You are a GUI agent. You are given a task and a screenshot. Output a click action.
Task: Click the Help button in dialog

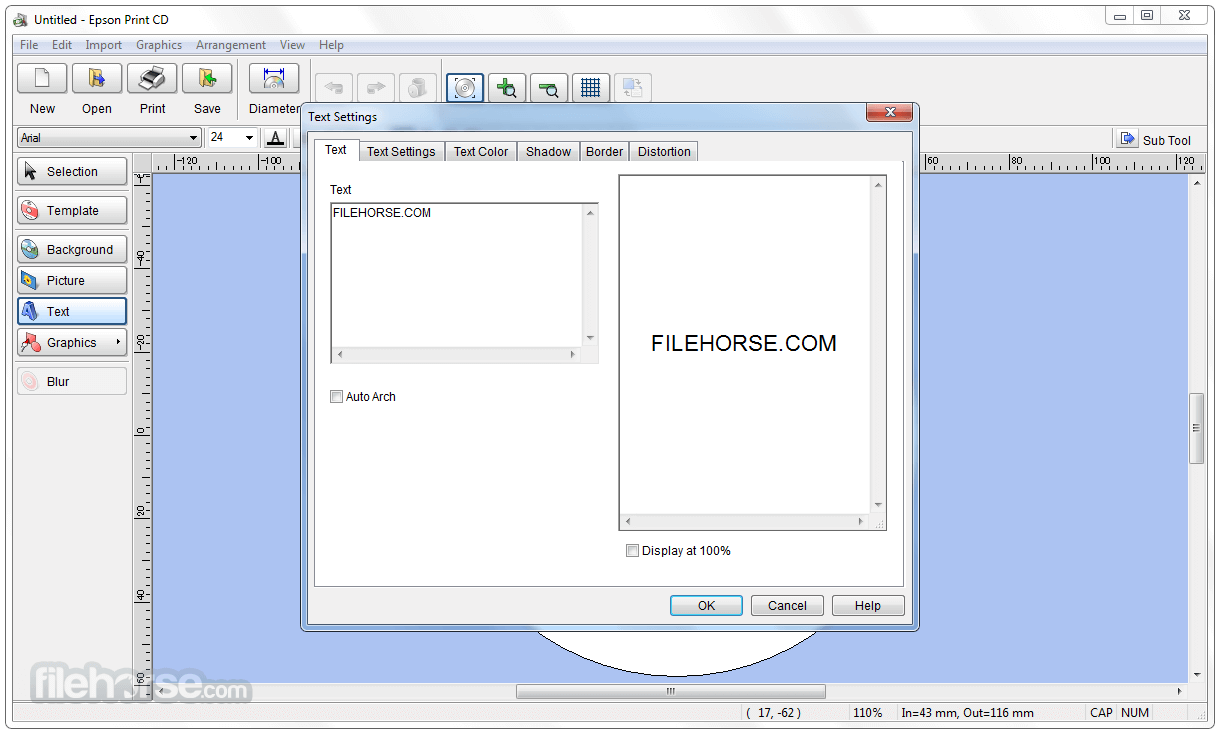(868, 605)
